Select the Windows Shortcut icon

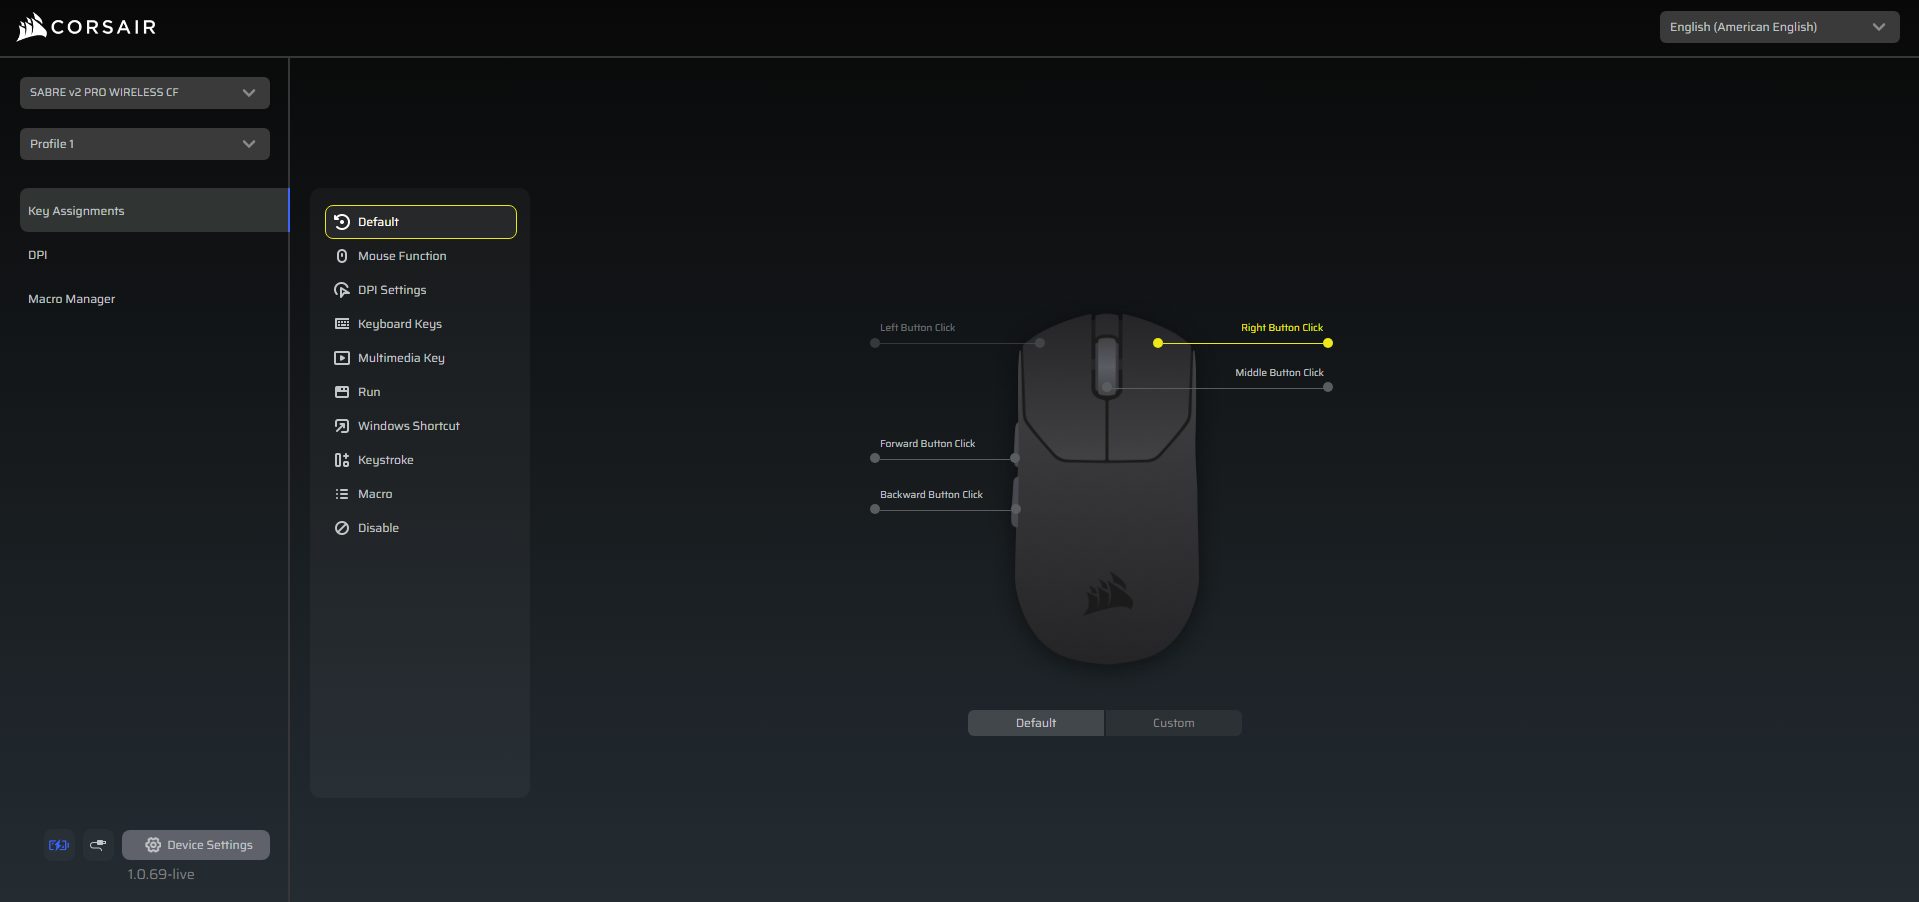pos(342,426)
